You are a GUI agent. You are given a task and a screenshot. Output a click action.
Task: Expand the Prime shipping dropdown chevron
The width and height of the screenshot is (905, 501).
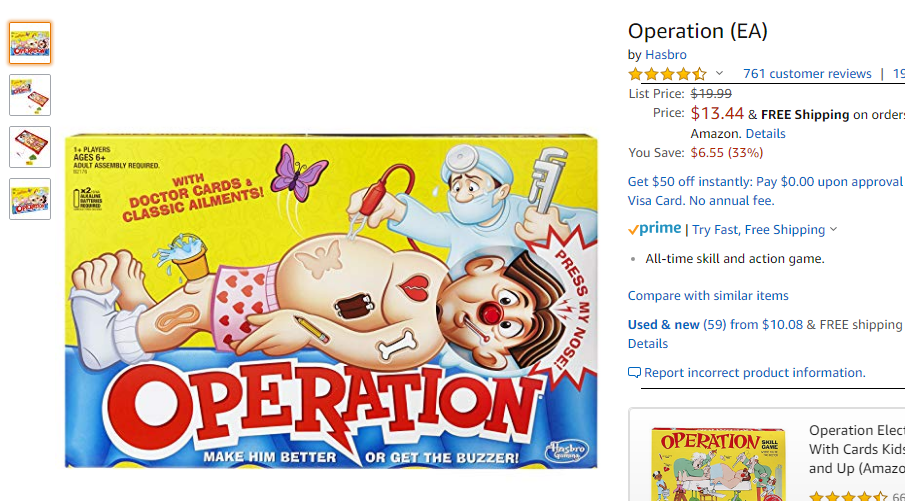coord(833,229)
